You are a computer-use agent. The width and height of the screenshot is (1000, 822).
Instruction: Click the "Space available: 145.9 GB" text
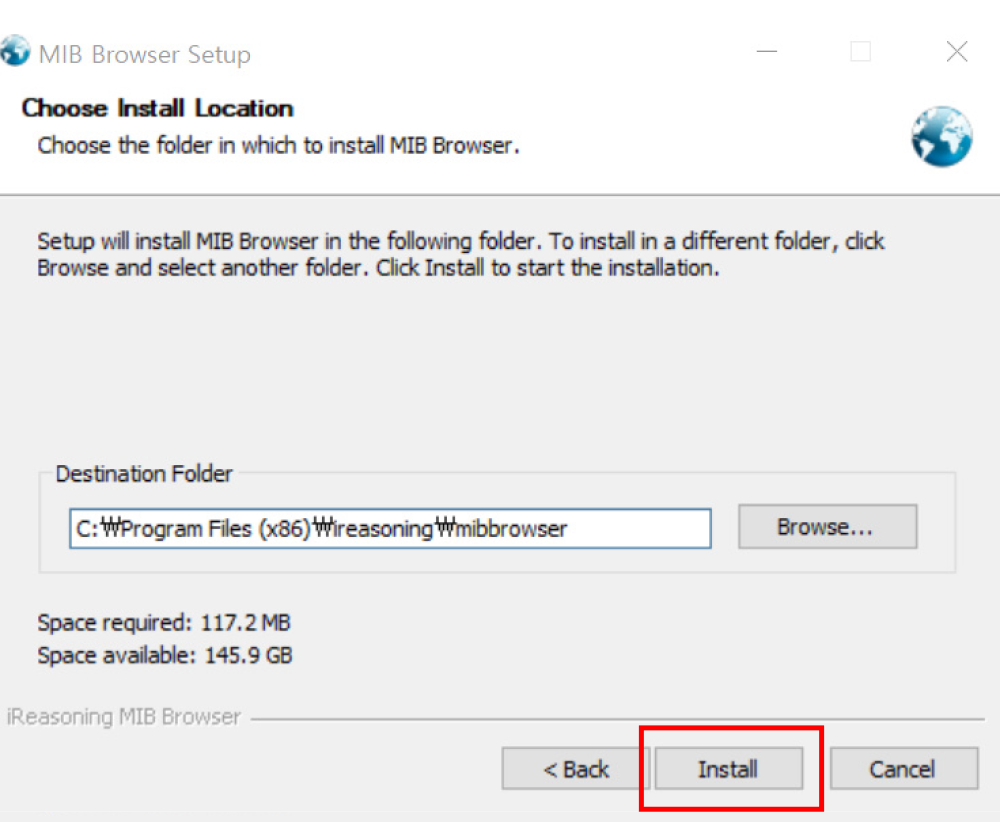click(x=165, y=656)
